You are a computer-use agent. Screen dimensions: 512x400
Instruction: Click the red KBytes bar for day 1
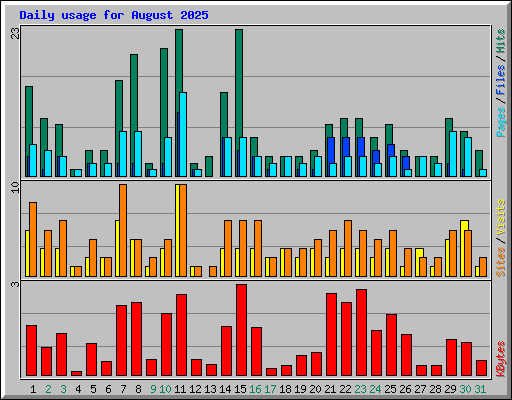click(x=31, y=350)
